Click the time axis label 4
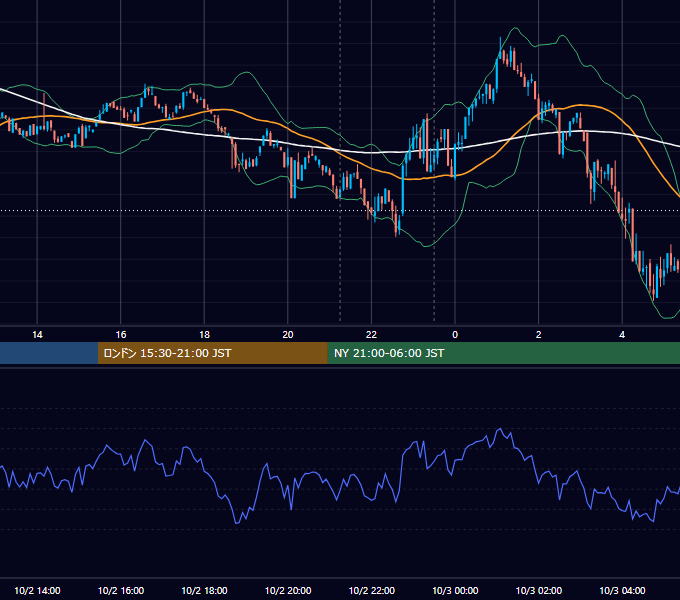 click(x=622, y=335)
